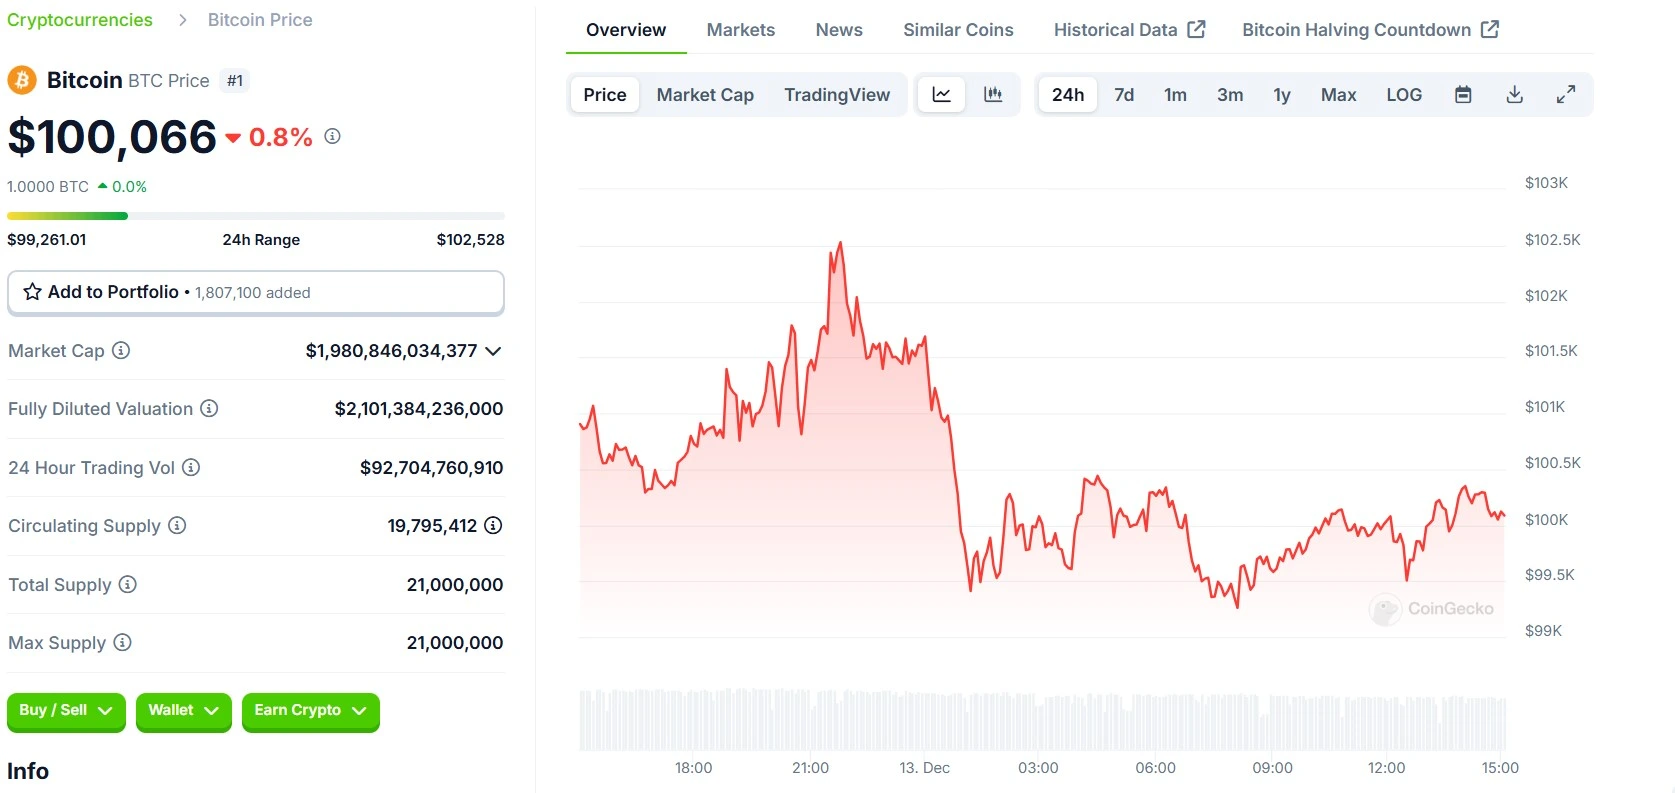Open the Markets tab
The width and height of the screenshot is (1675, 793).
740,30
